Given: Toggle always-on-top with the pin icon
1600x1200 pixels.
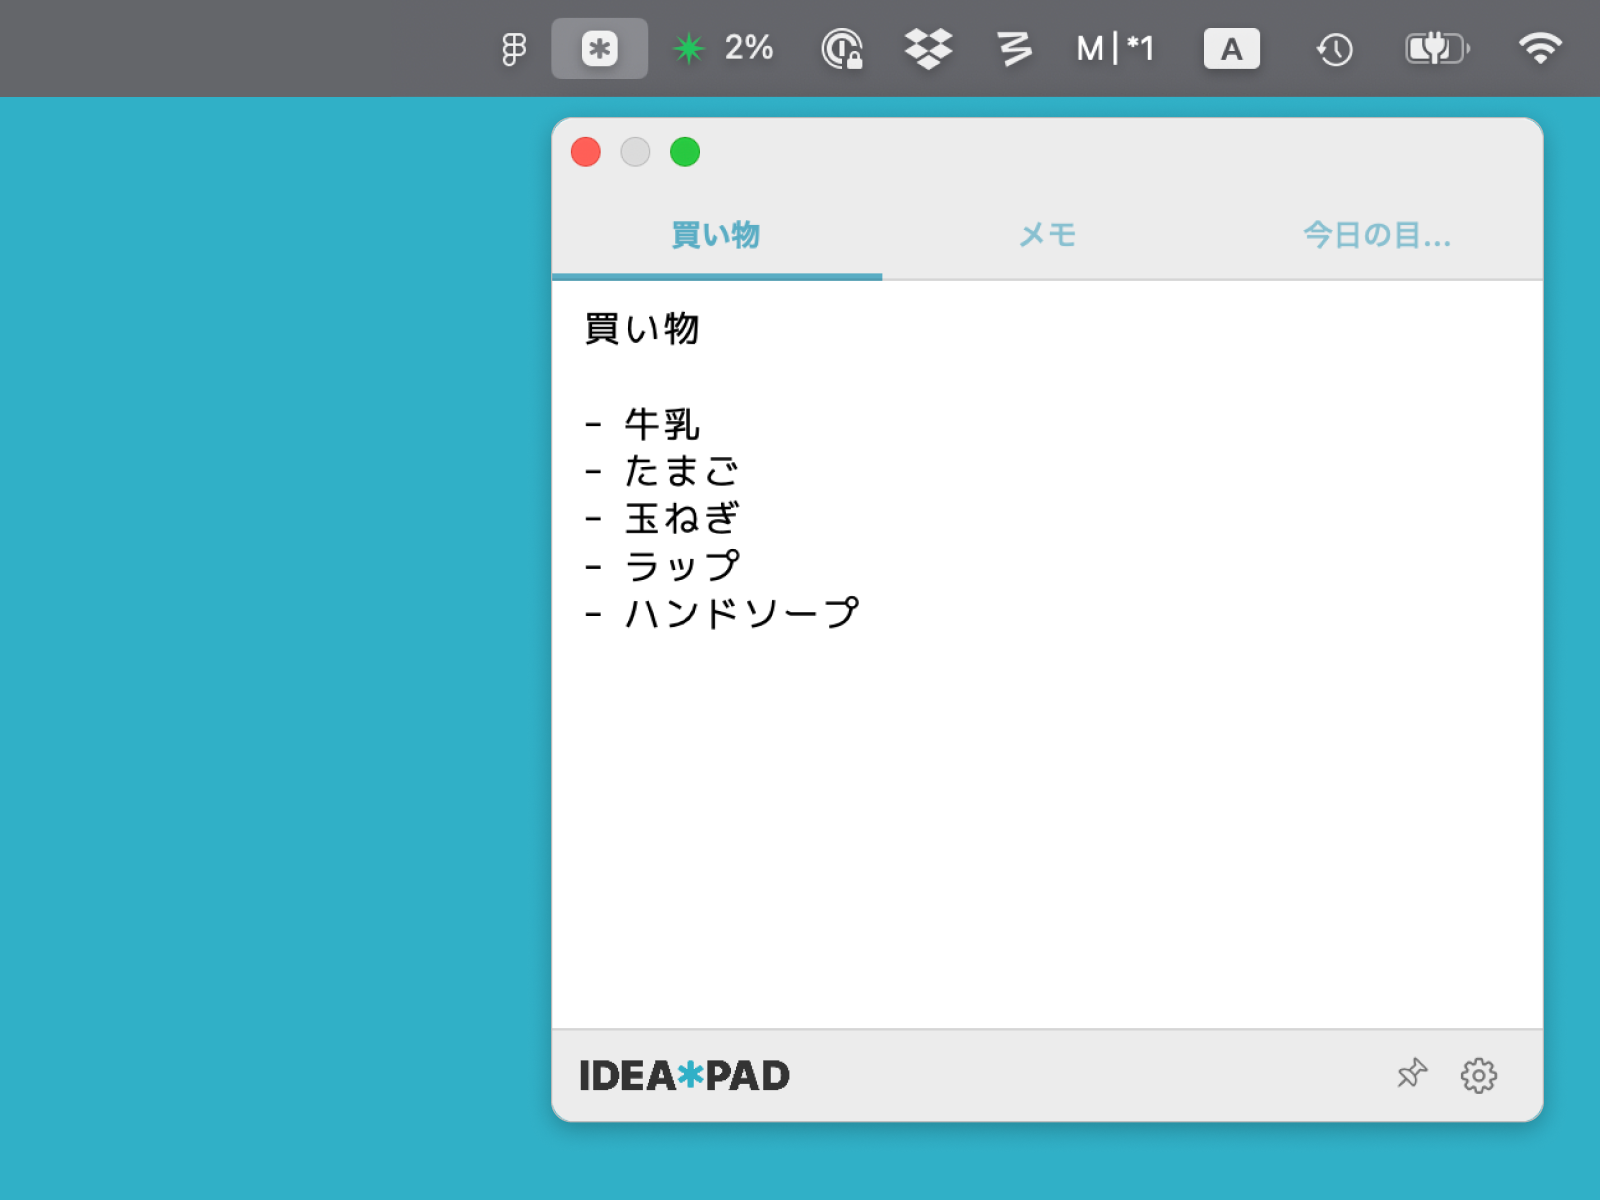Looking at the screenshot, I should (1412, 1074).
